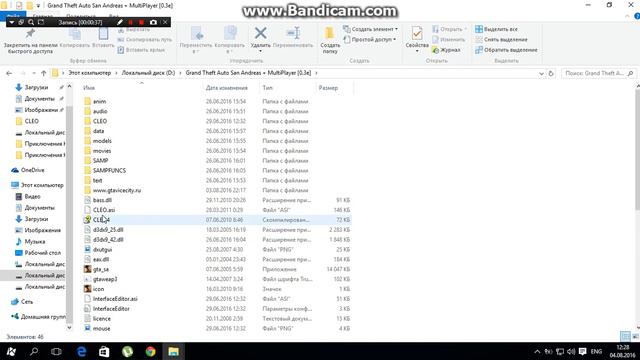Click the search field for the folder

tap(598, 73)
